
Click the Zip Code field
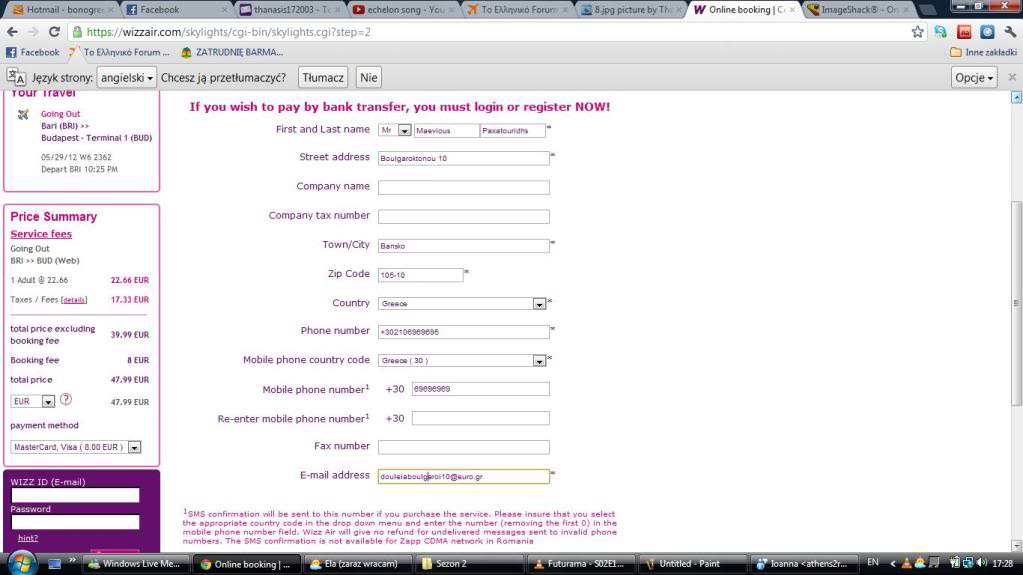421,275
